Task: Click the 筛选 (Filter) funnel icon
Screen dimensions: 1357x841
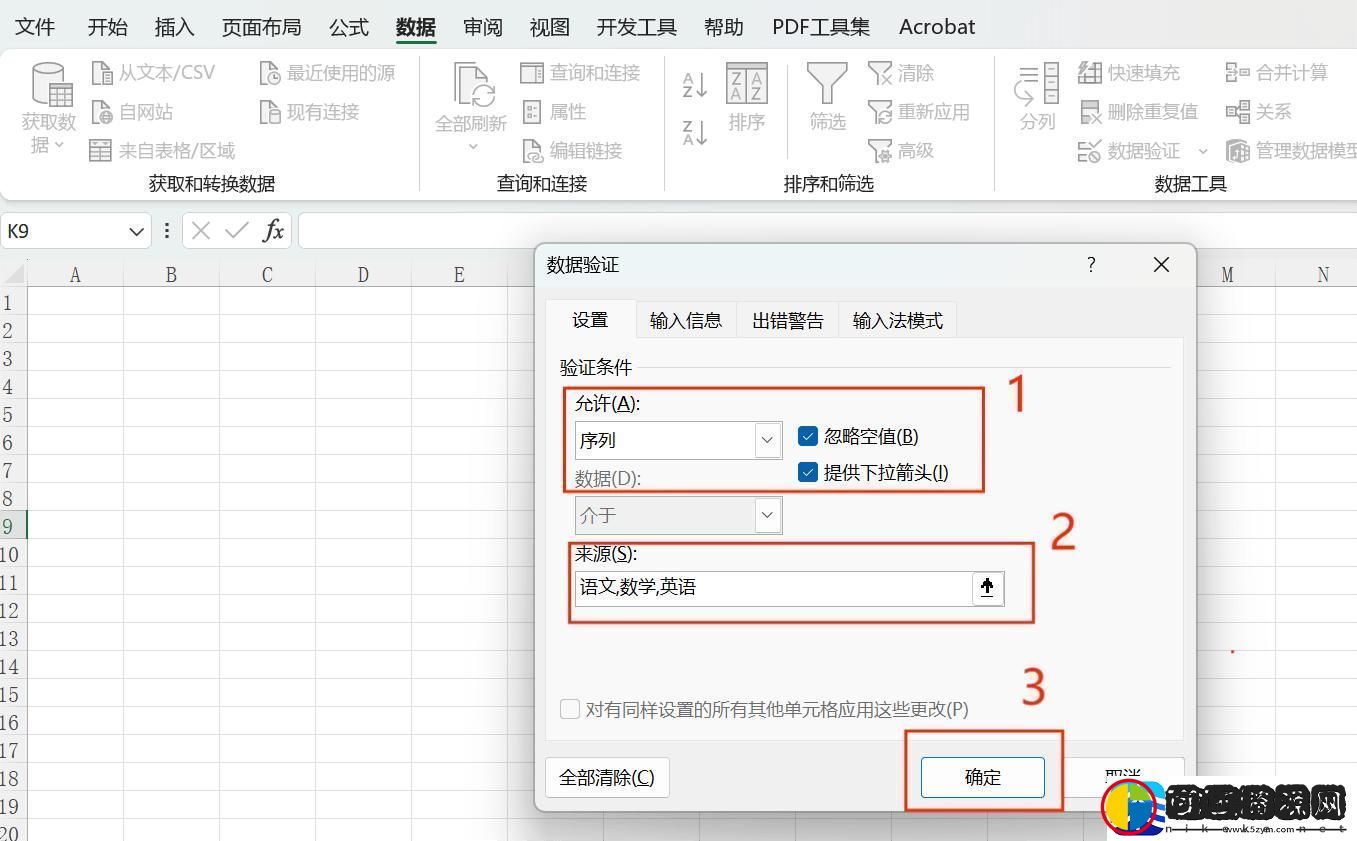Action: [827, 84]
